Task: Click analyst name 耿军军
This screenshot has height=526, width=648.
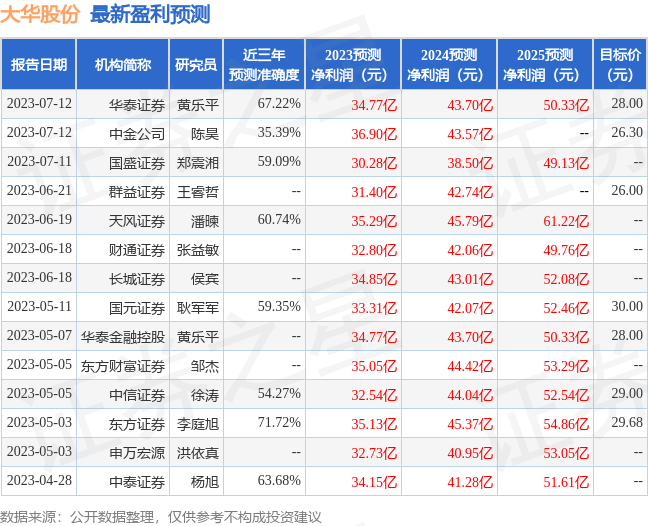Action: tap(198, 307)
